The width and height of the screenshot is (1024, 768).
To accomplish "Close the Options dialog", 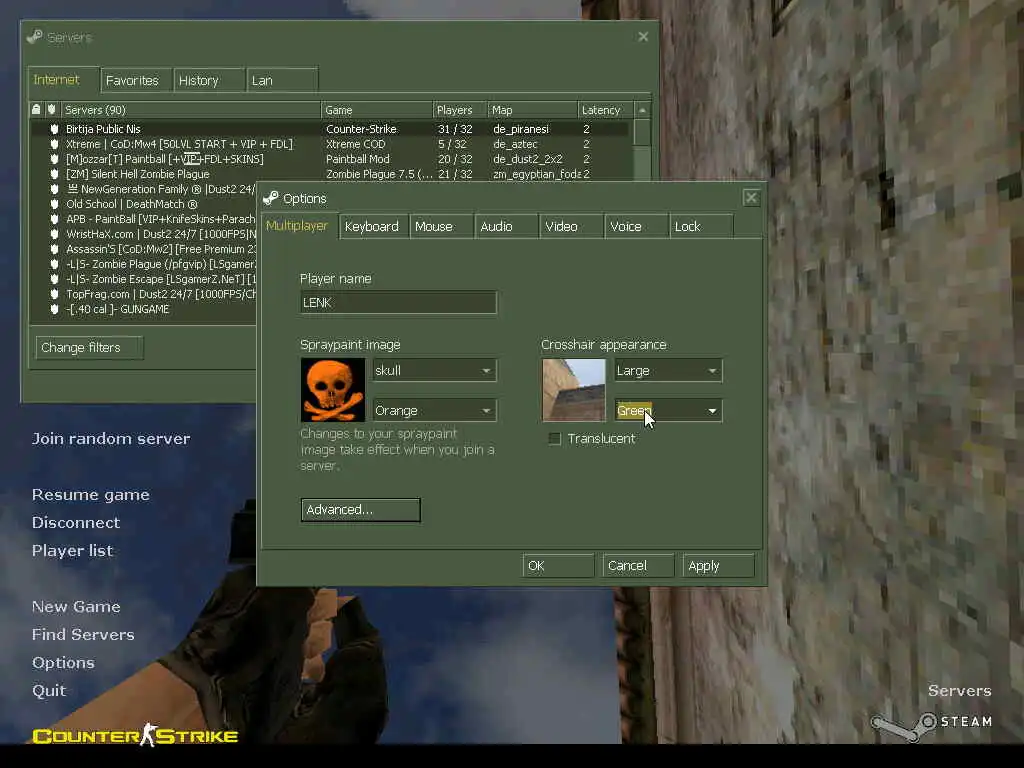I will (x=751, y=197).
